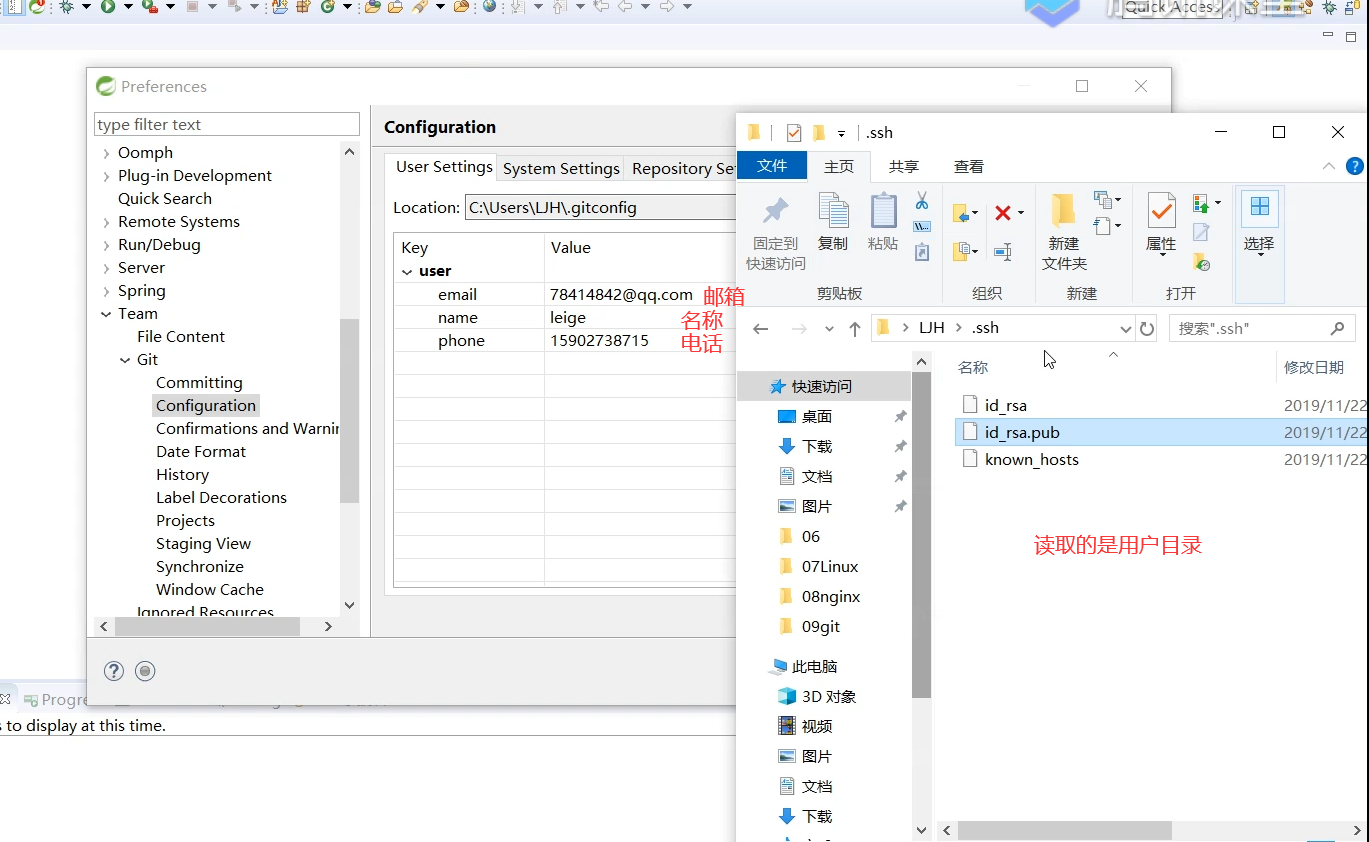Collapse the user section in config table
The width and height of the screenshot is (1369, 842).
pyautogui.click(x=407, y=272)
